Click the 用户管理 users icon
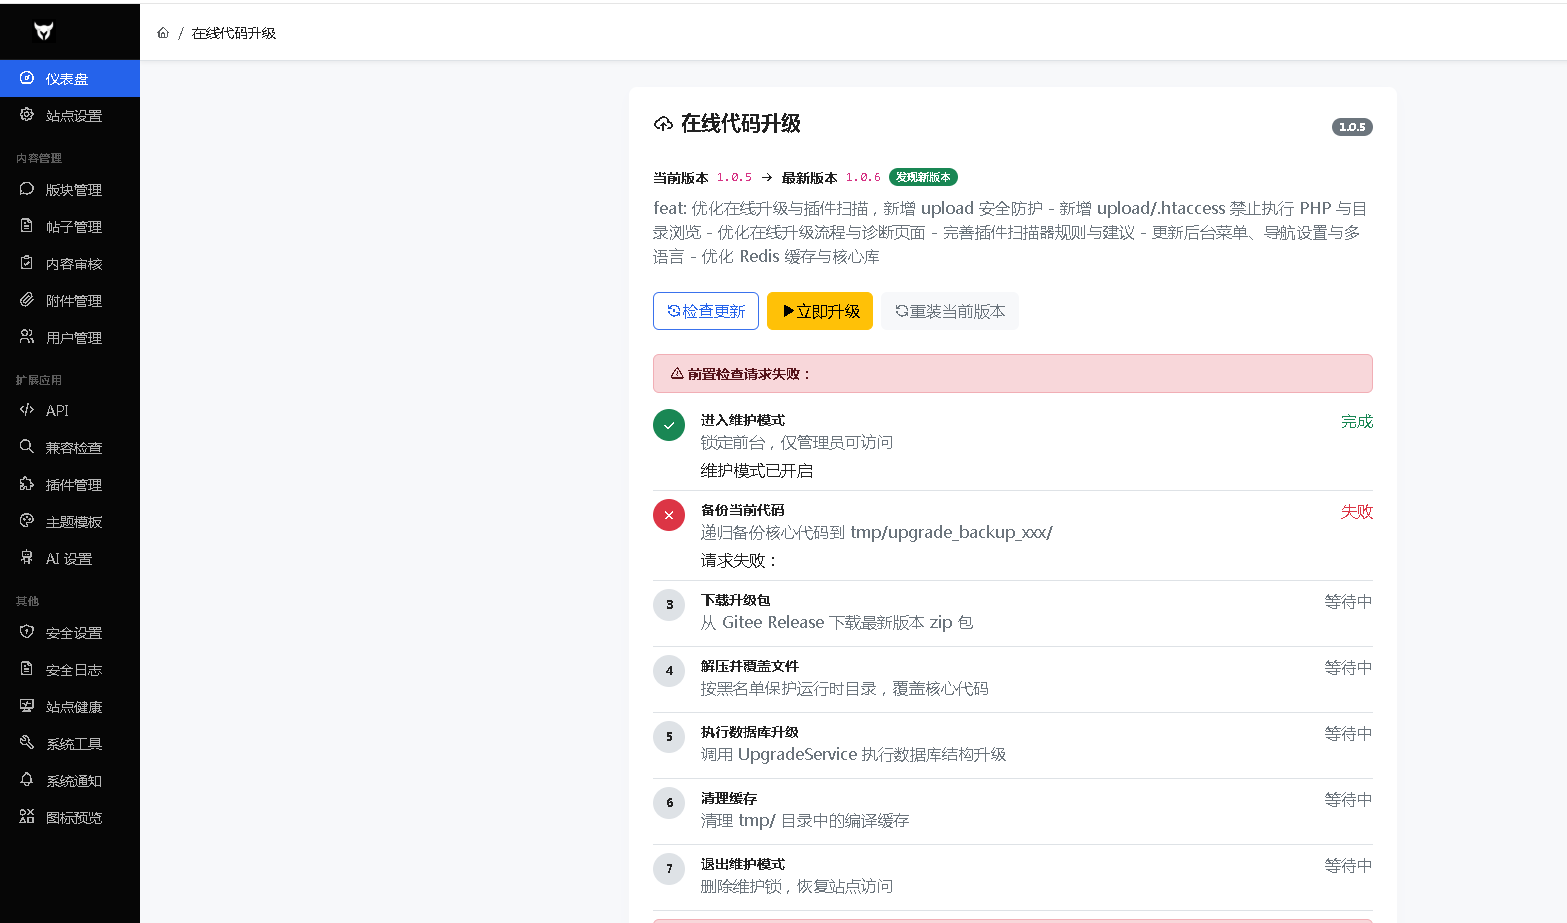The image size is (1567, 923). point(27,337)
